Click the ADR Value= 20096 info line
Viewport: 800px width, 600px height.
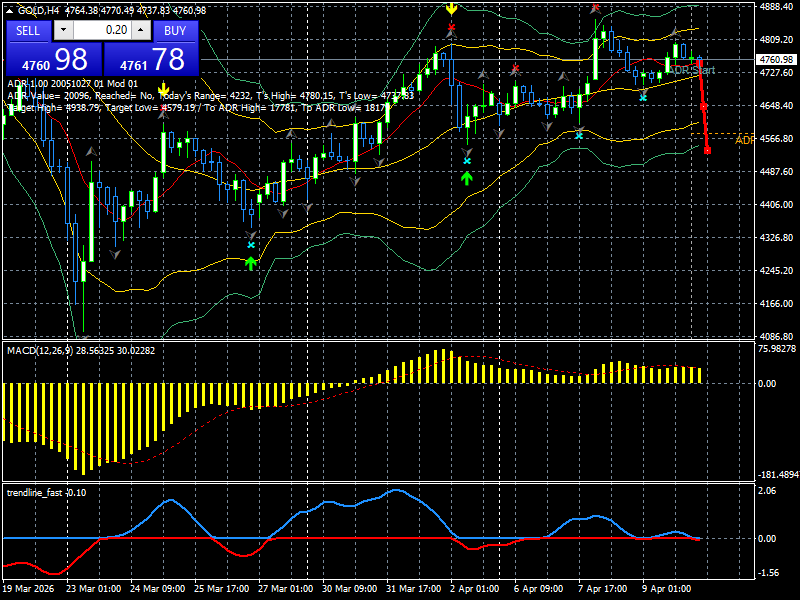tap(210, 95)
